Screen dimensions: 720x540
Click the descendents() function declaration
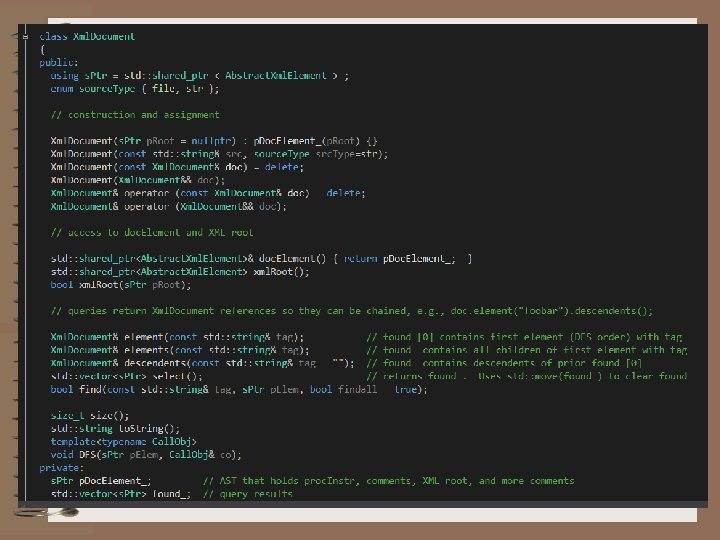[202, 363]
